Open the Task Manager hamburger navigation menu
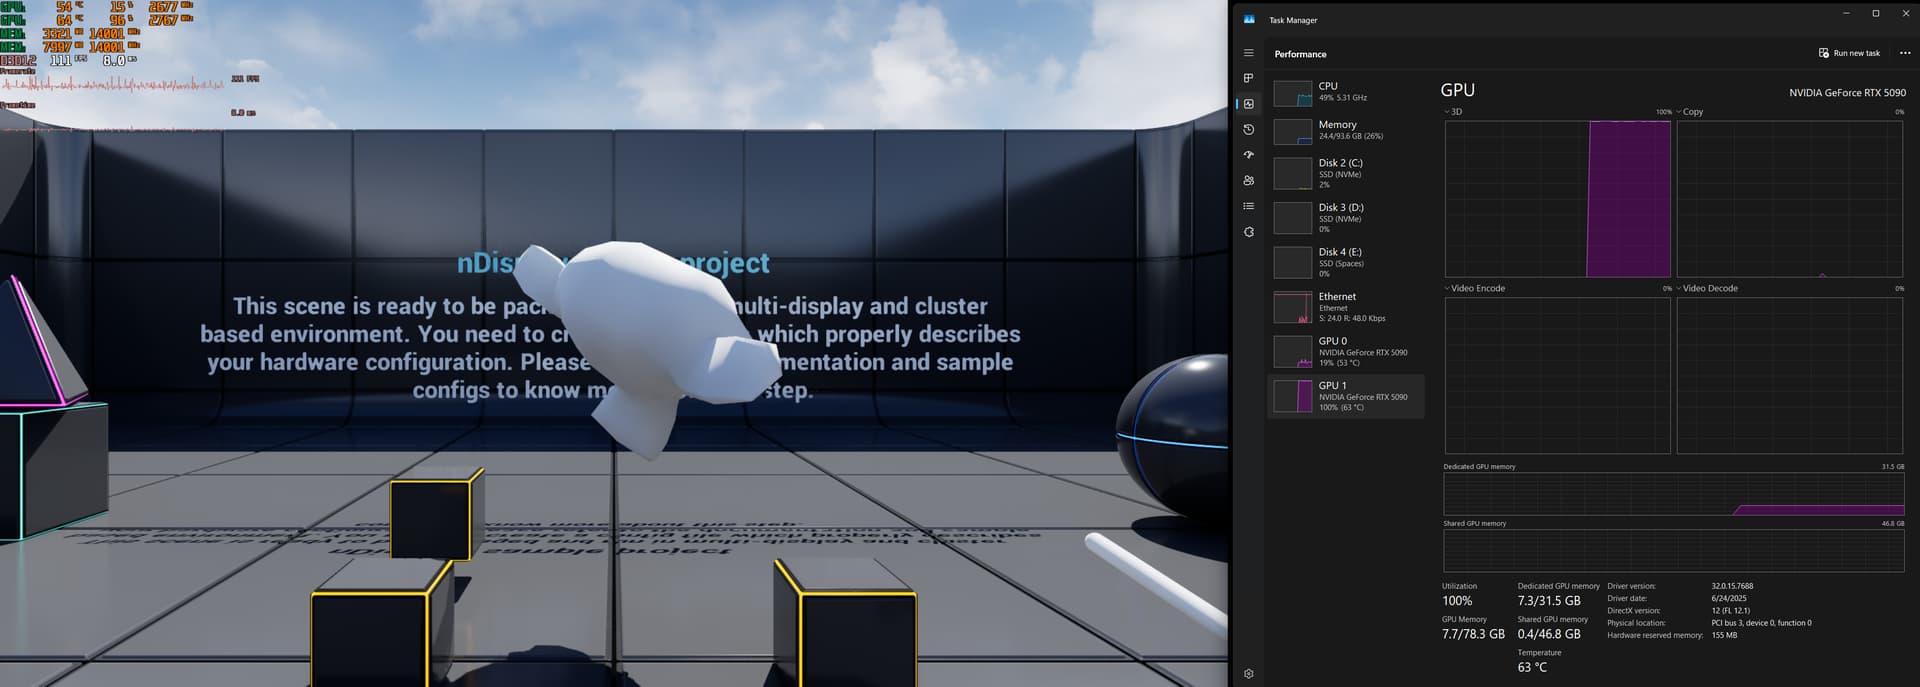Image resolution: width=1920 pixels, height=687 pixels. click(1248, 53)
